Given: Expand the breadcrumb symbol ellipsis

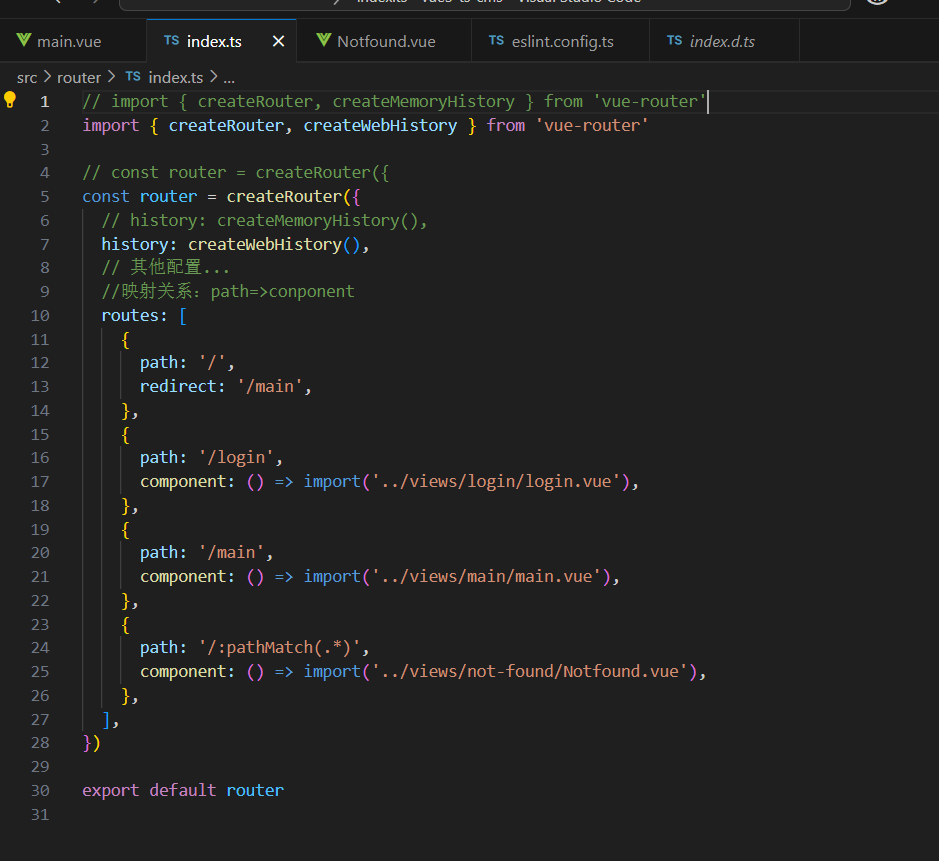Looking at the screenshot, I should coord(229,77).
